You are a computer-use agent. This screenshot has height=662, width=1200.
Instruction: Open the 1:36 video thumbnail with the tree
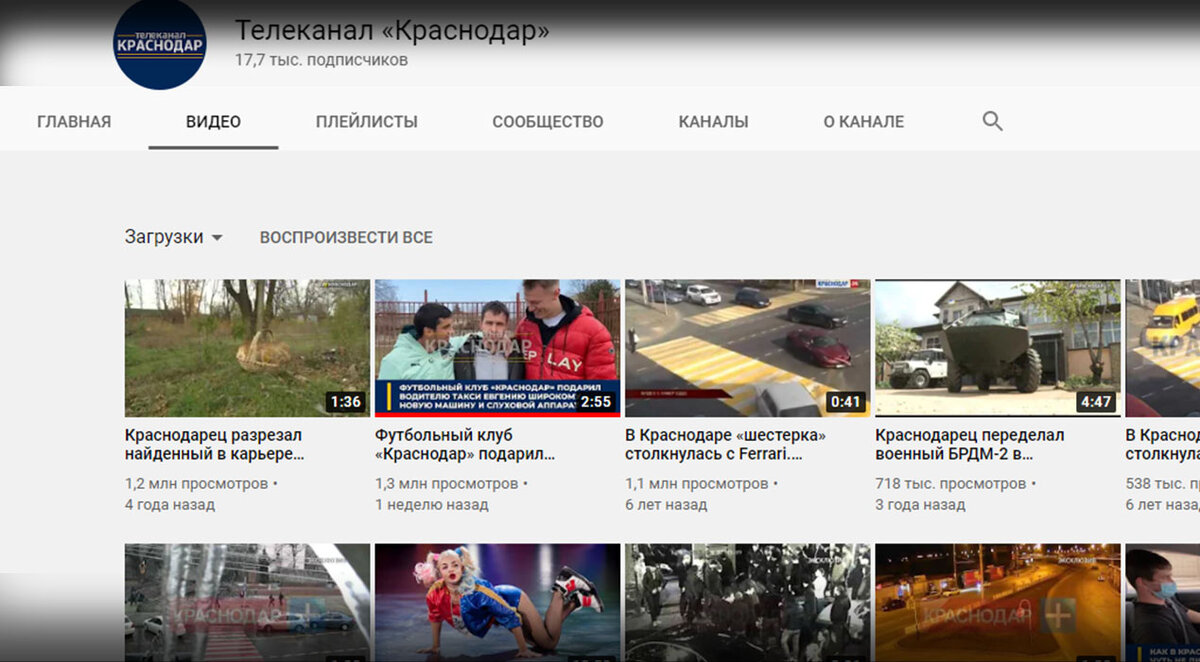tap(247, 348)
